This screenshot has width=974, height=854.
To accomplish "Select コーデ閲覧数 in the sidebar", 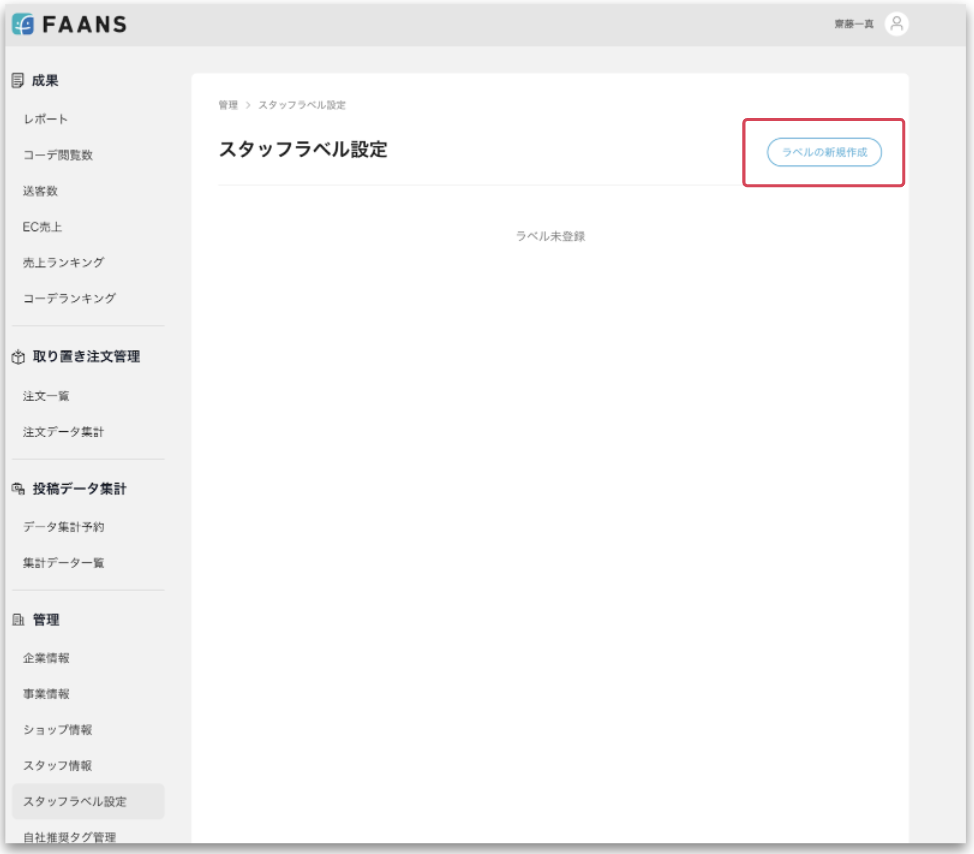I will 58,155.
